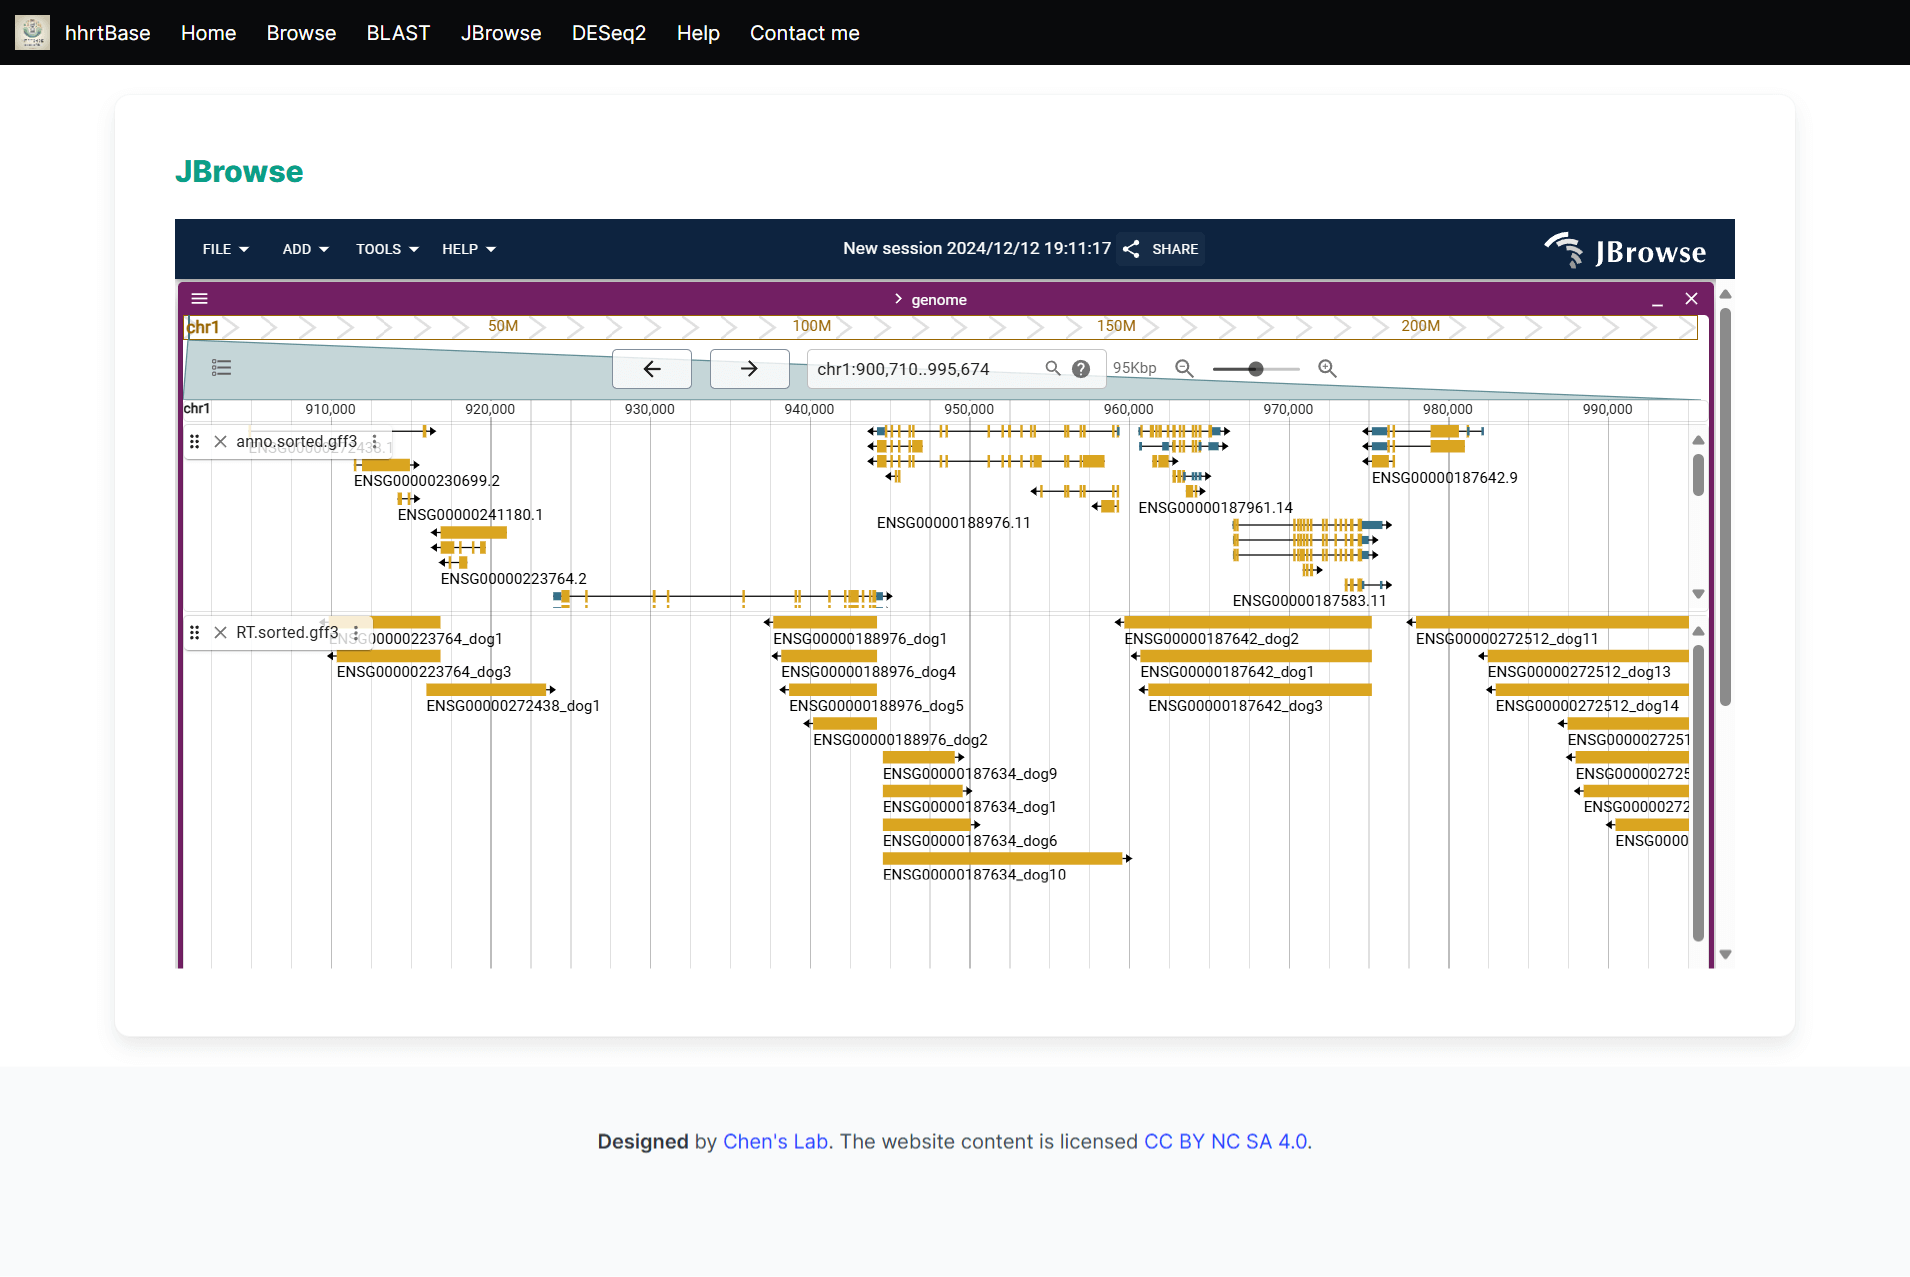The image size is (1910, 1277).
Task: Open the Contact me nav item
Action: [x=805, y=33]
